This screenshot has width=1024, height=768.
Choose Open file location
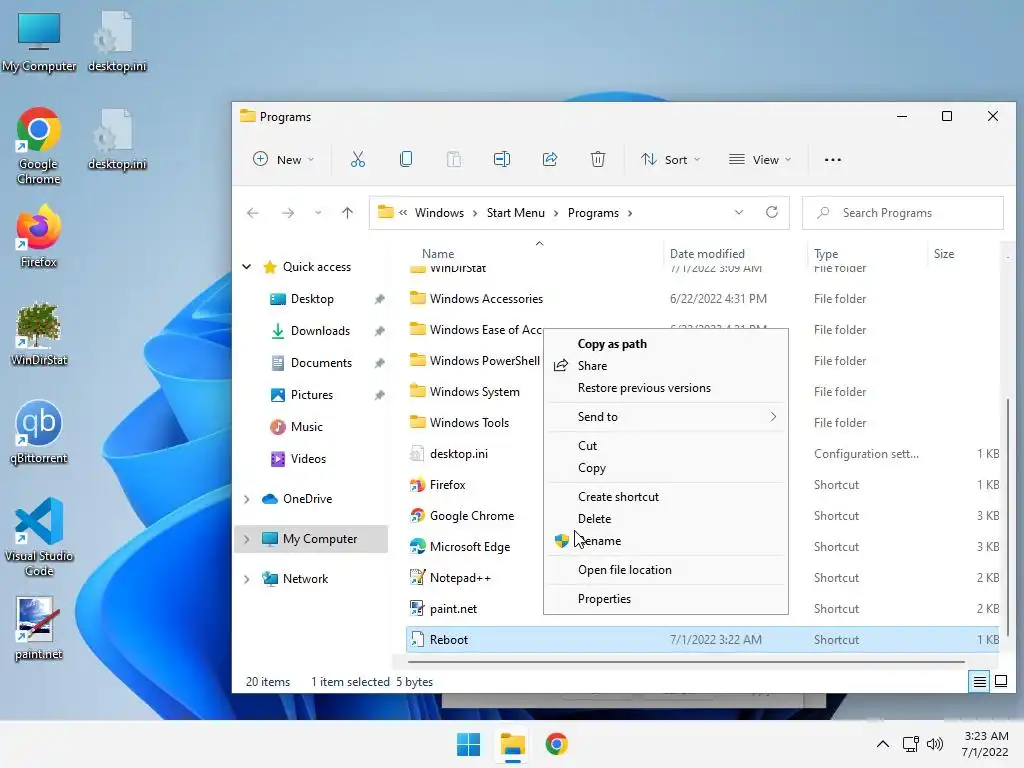pyautogui.click(x=665, y=569)
